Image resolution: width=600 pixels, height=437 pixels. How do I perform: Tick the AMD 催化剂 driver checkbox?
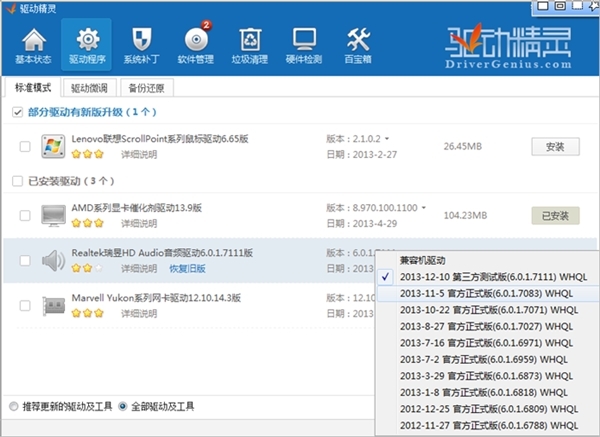[25, 215]
